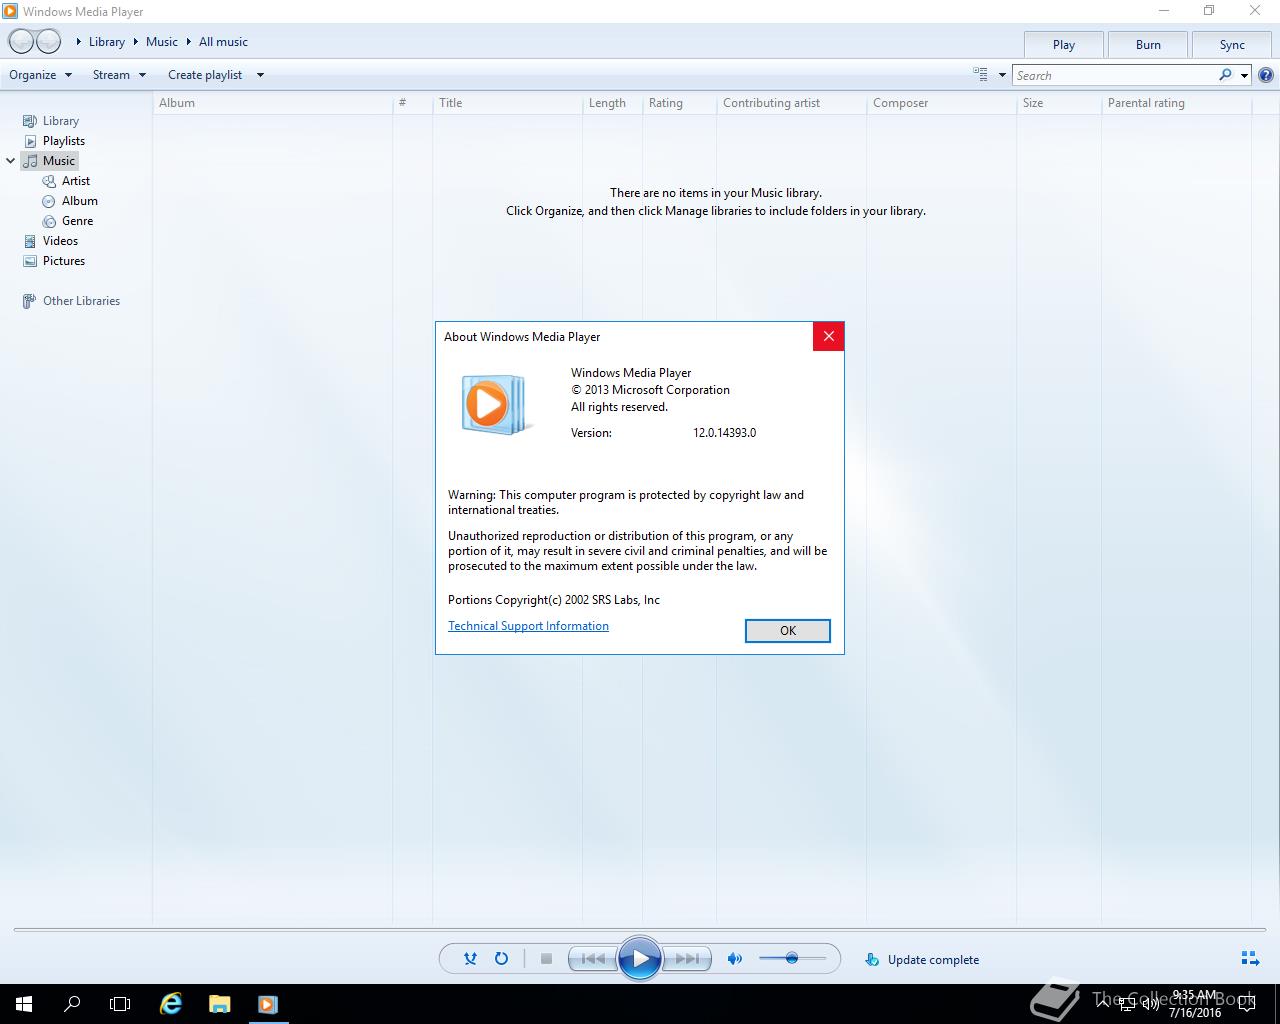Click Library in the breadcrumb path
The width and height of the screenshot is (1280, 1024).
[107, 42]
